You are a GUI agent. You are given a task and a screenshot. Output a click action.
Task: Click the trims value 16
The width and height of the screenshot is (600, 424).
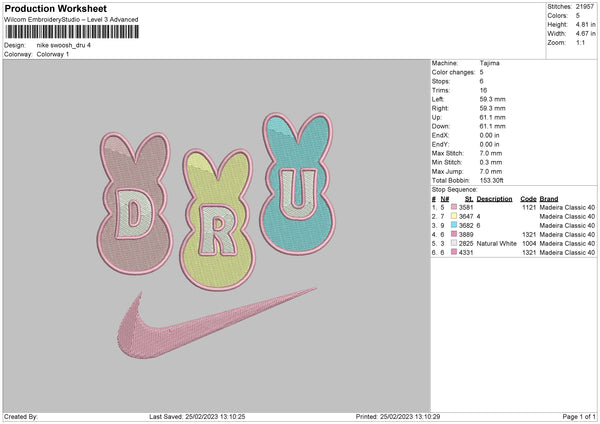point(483,90)
